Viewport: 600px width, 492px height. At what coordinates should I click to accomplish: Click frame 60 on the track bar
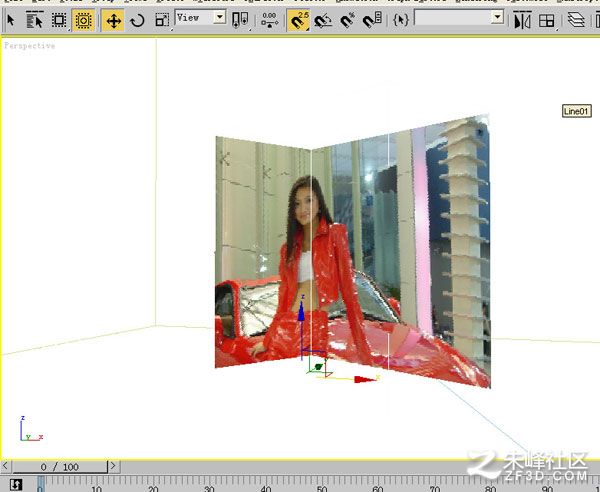click(x=378, y=489)
